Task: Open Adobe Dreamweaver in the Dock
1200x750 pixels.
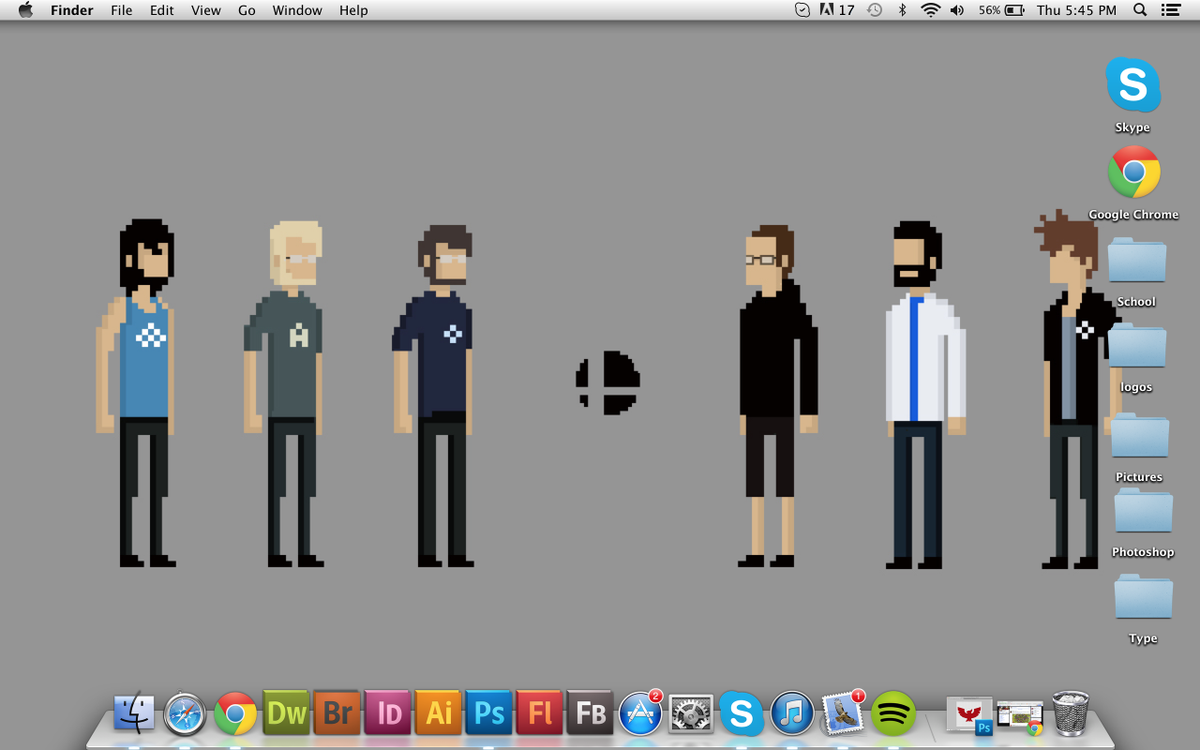Action: [287, 713]
